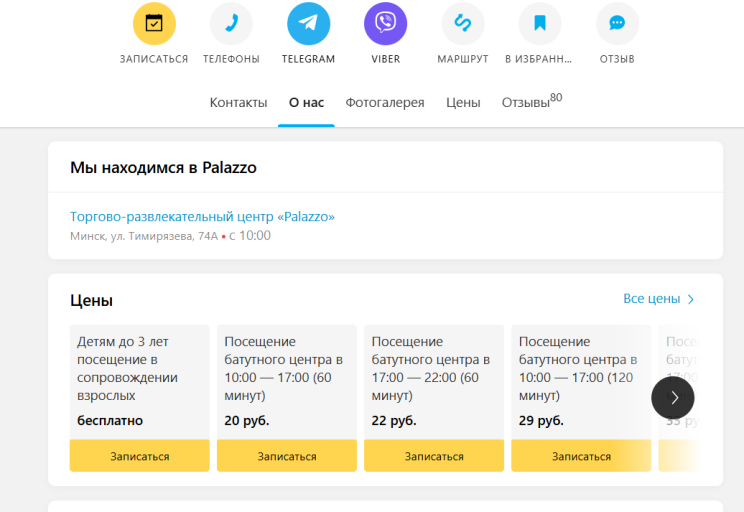
Task: Switch to the Контакты tab
Action: (x=238, y=102)
